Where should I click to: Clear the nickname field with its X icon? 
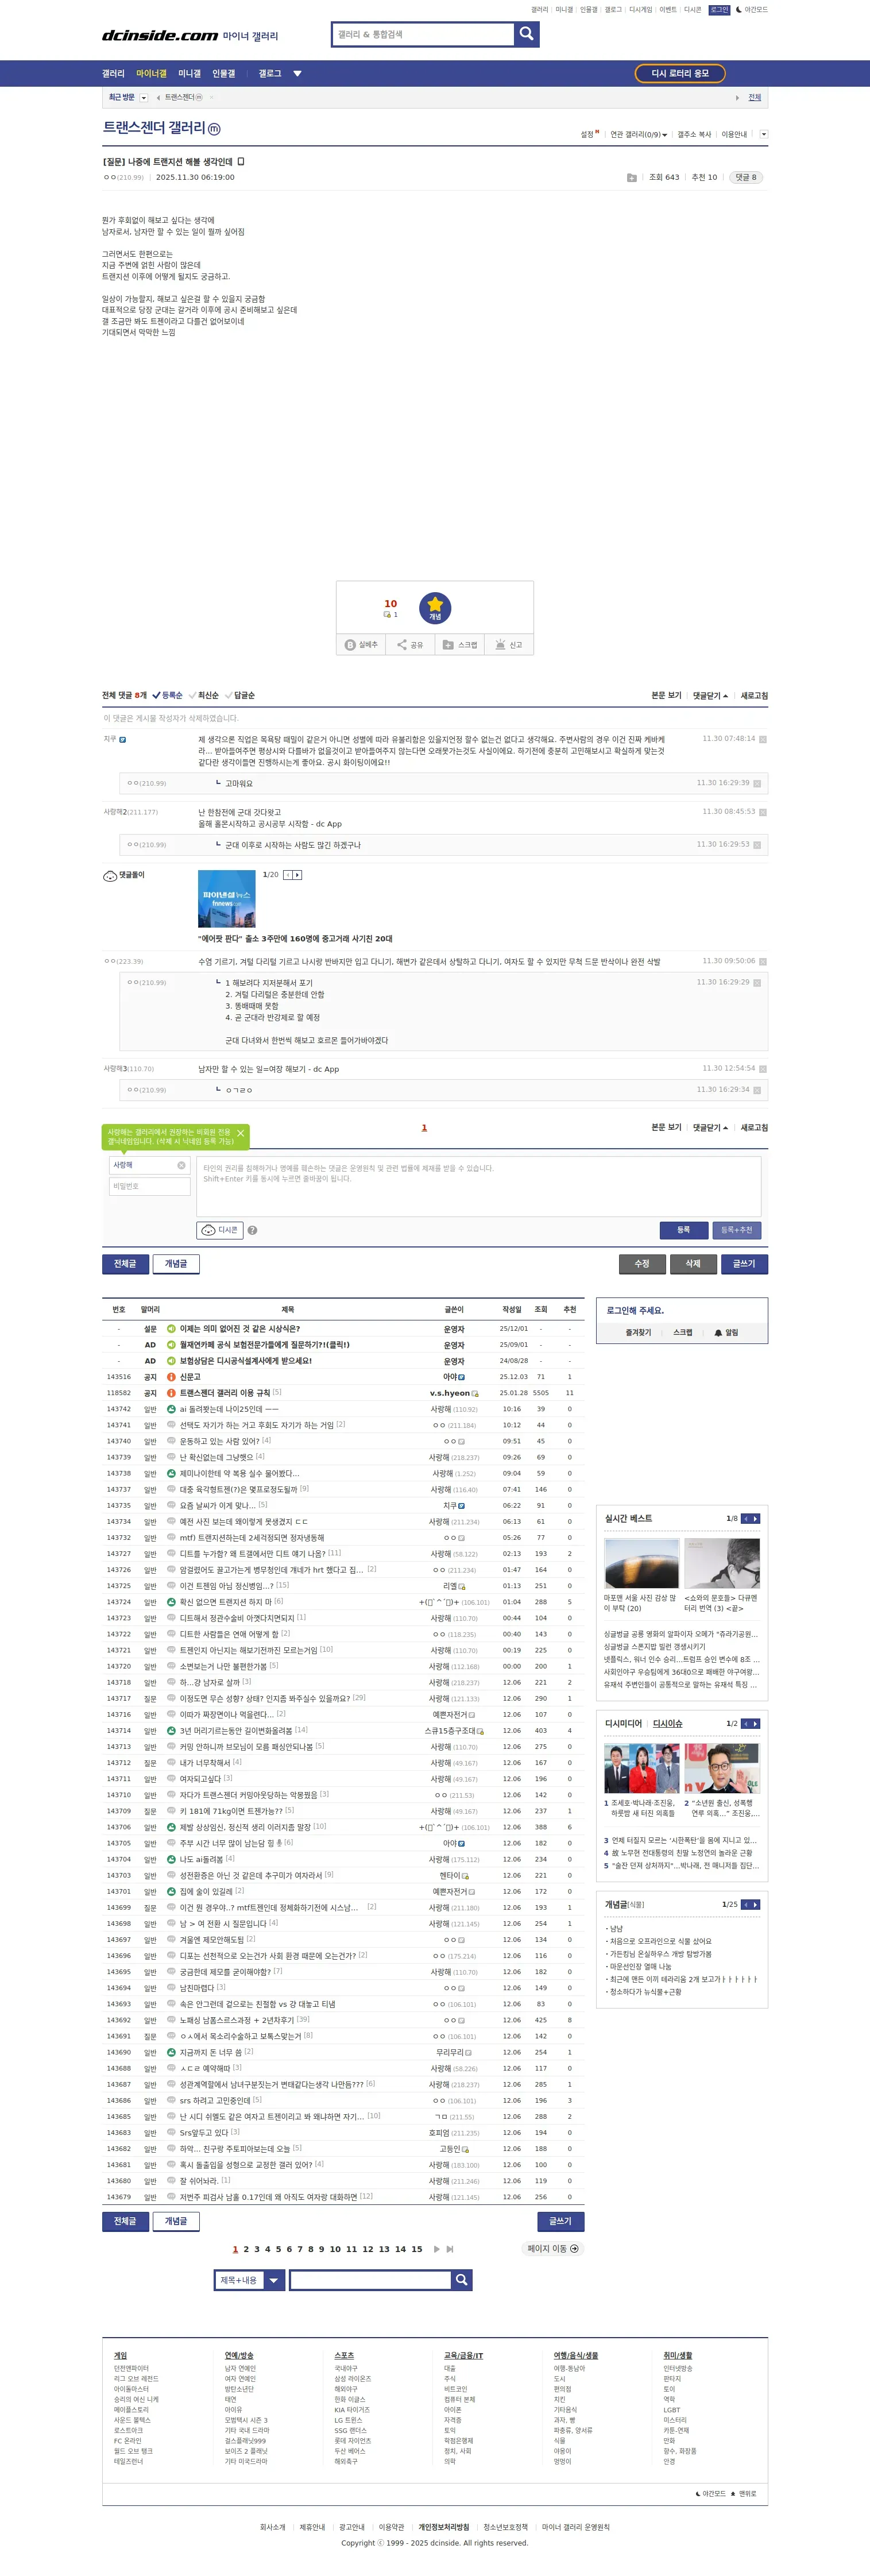[x=181, y=1165]
